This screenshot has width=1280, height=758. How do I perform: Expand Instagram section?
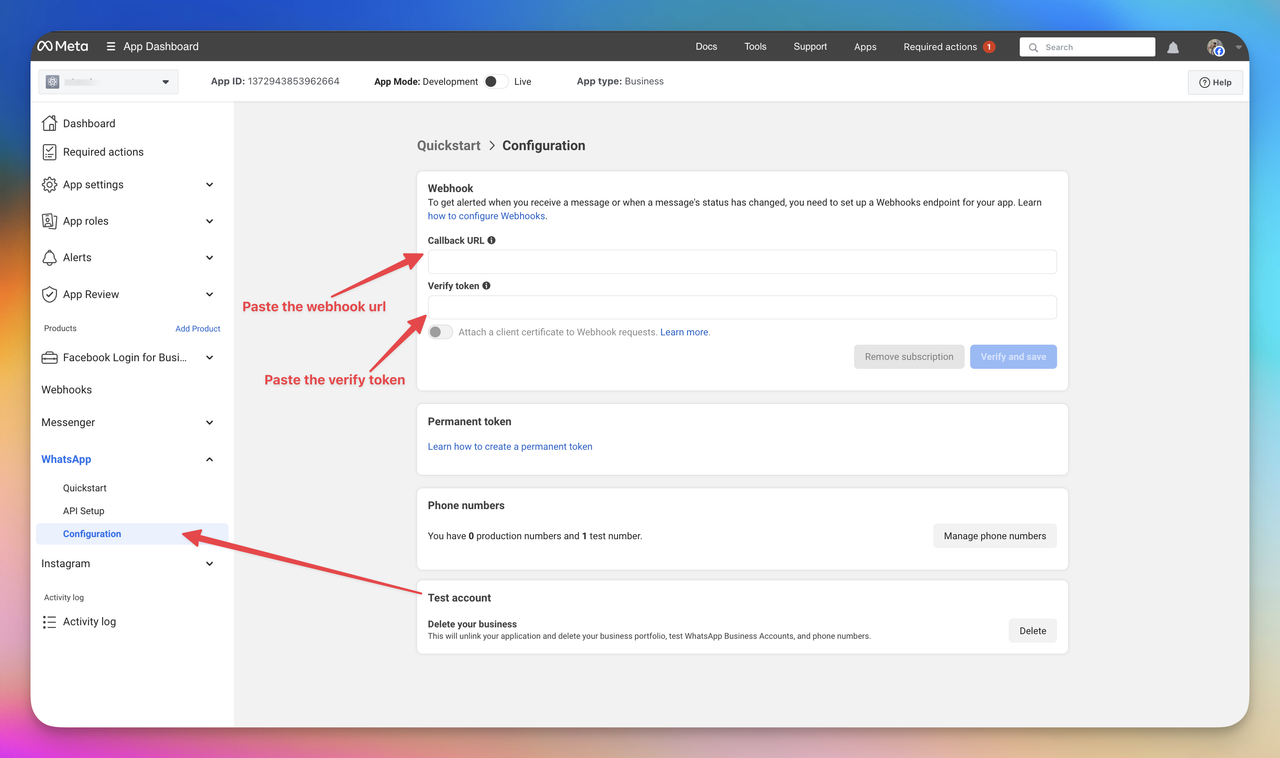tap(209, 564)
